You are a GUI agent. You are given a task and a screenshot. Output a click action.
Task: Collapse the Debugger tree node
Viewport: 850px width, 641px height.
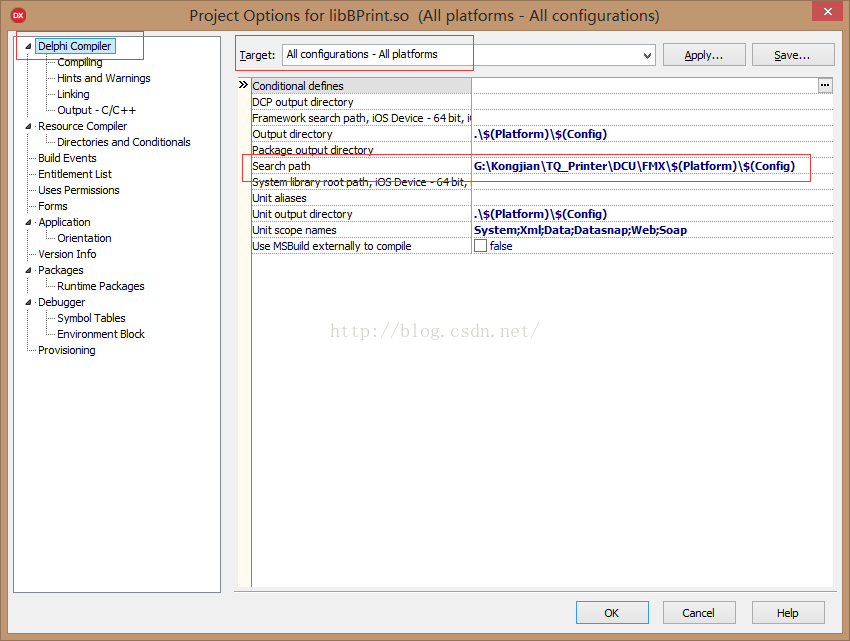(x=28, y=302)
